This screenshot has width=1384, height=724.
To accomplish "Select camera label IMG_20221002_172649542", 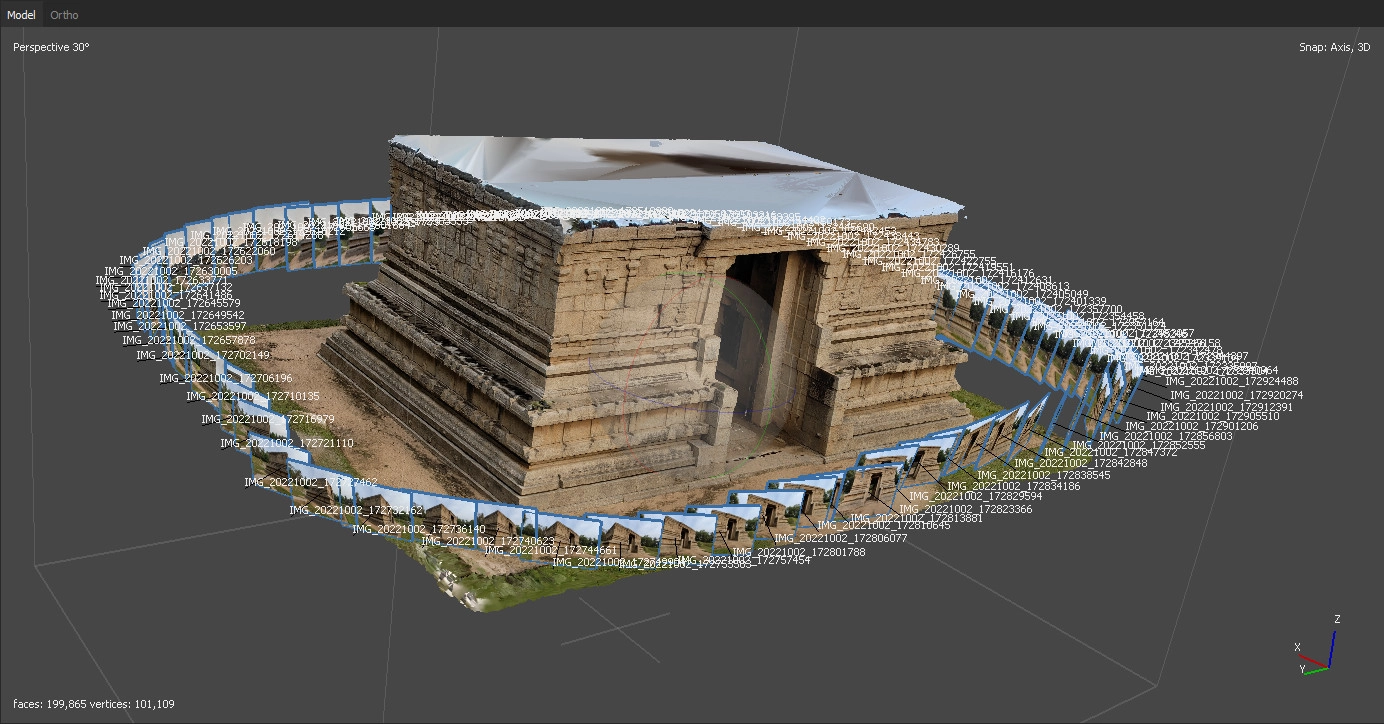I will tap(179, 316).
